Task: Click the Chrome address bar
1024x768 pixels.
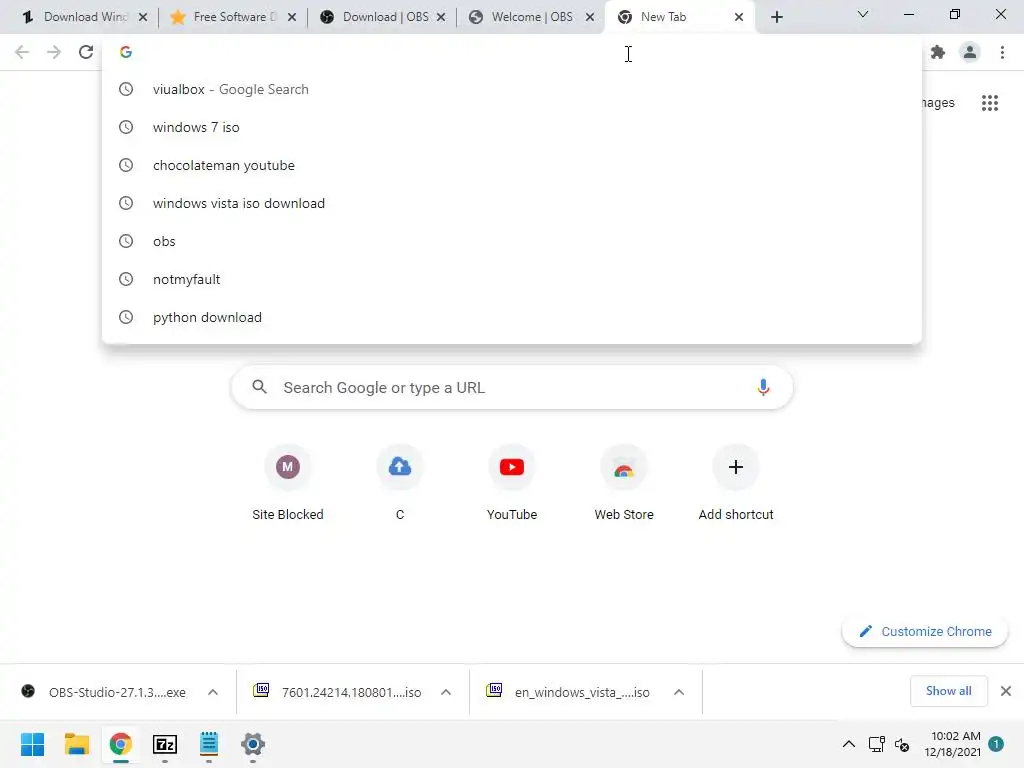Action: pyautogui.click(x=512, y=52)
